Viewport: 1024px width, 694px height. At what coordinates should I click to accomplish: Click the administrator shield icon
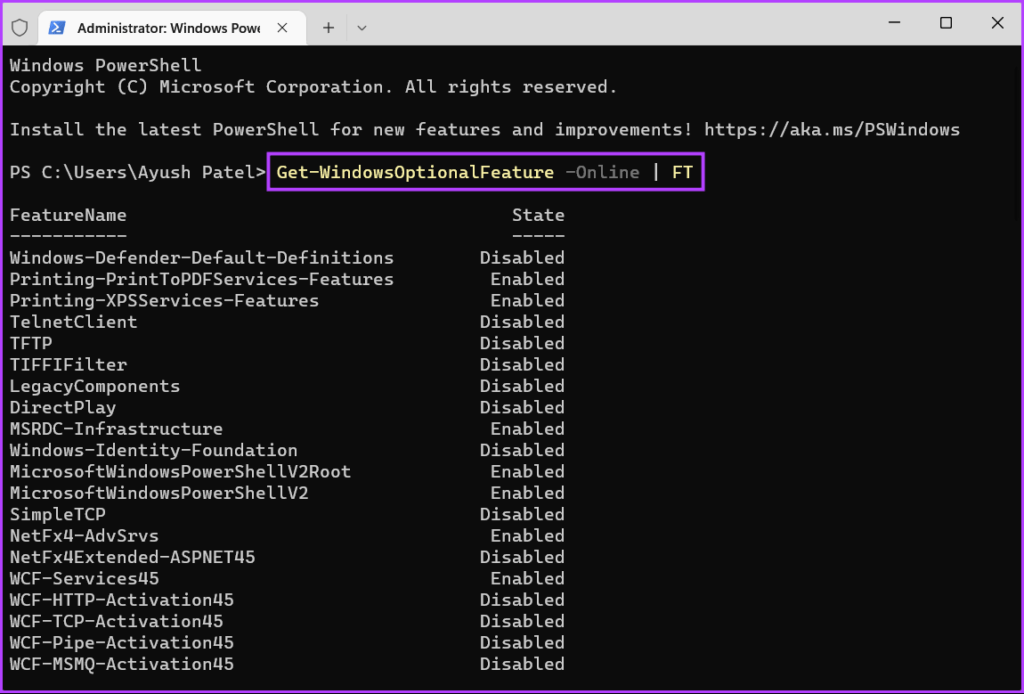click(x=20, y=28)
